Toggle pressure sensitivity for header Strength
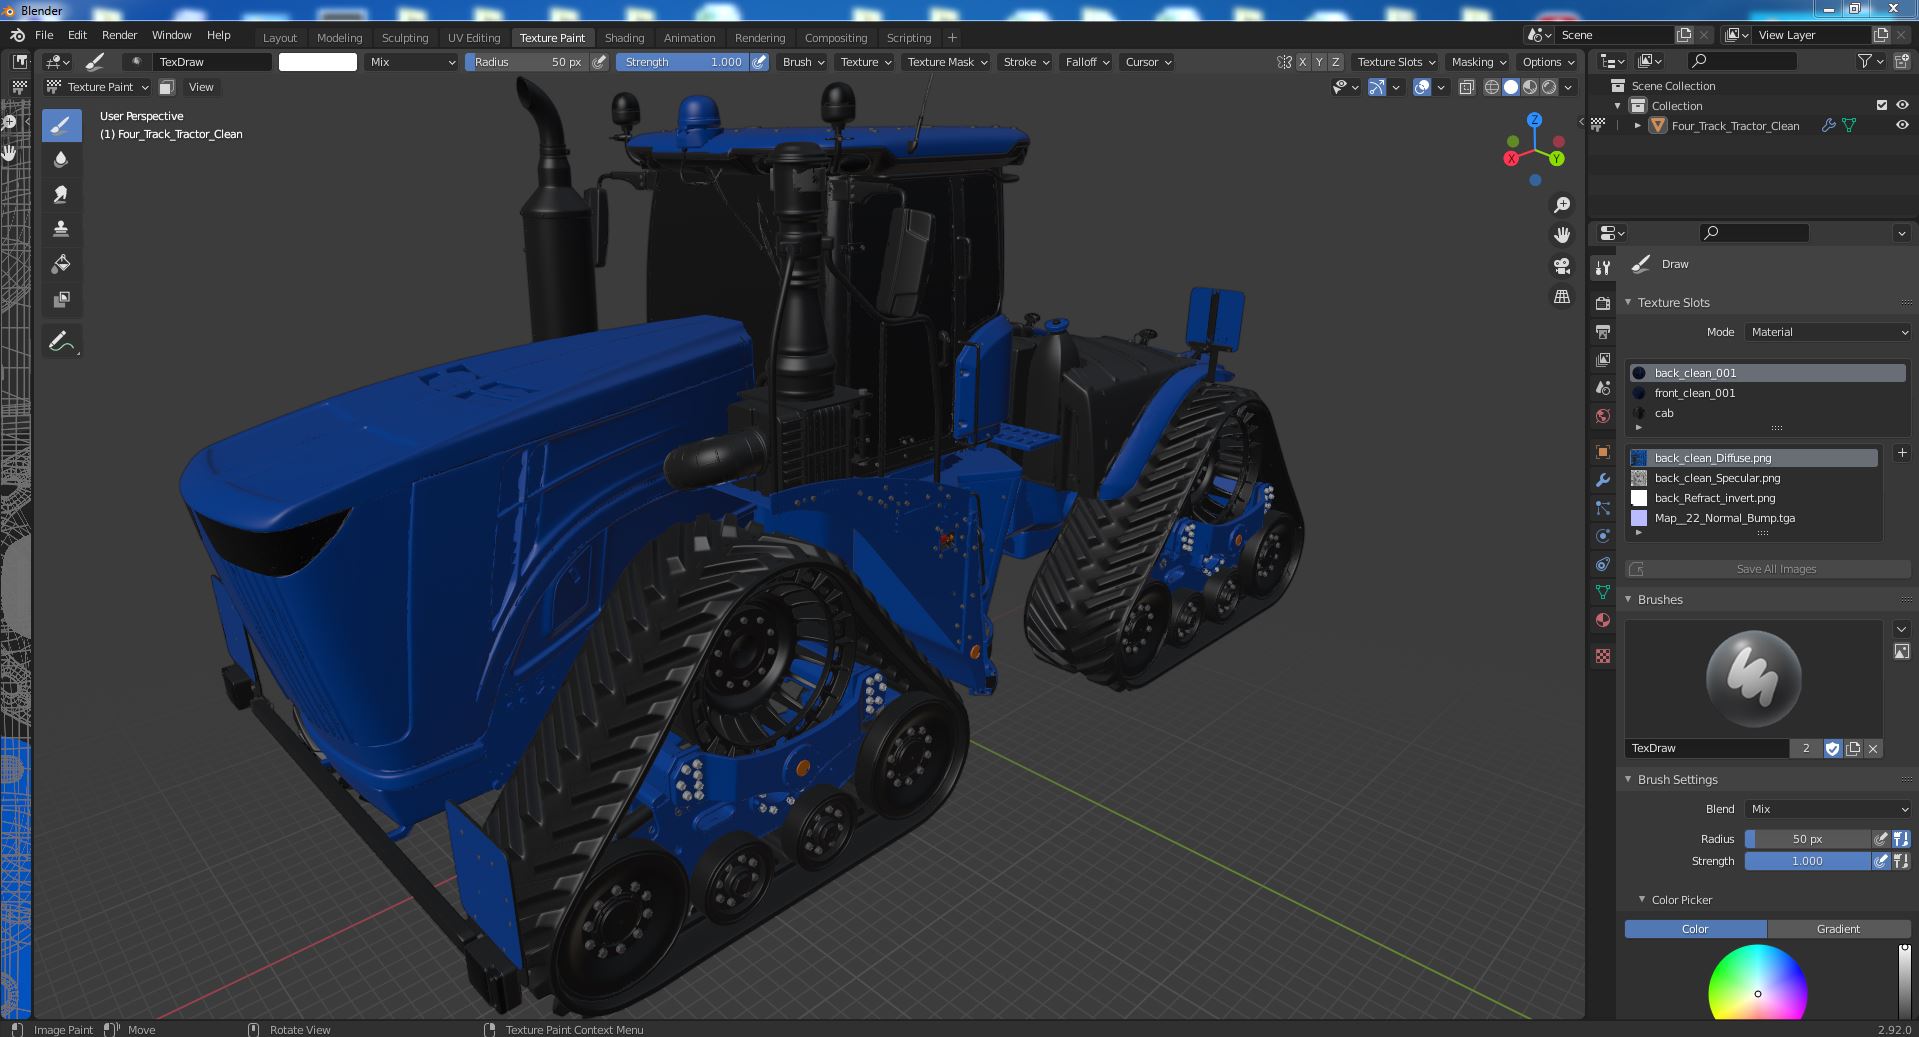Screen dimensions: 1919x1037 (759, 62)
